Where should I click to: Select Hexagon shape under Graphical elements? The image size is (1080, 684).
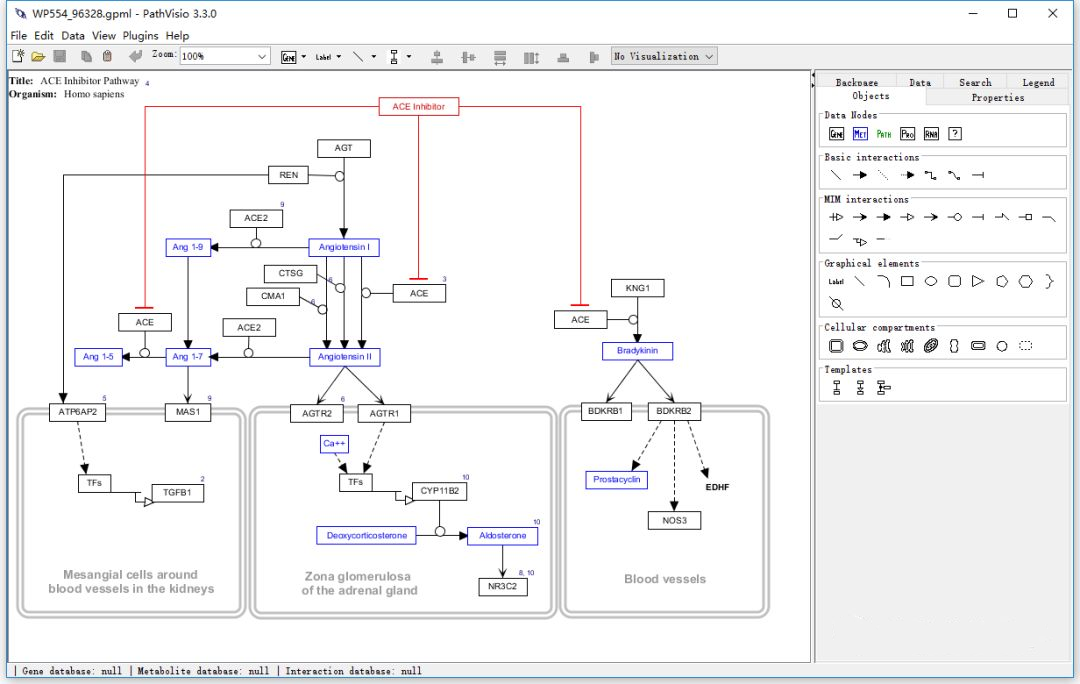1026,281
